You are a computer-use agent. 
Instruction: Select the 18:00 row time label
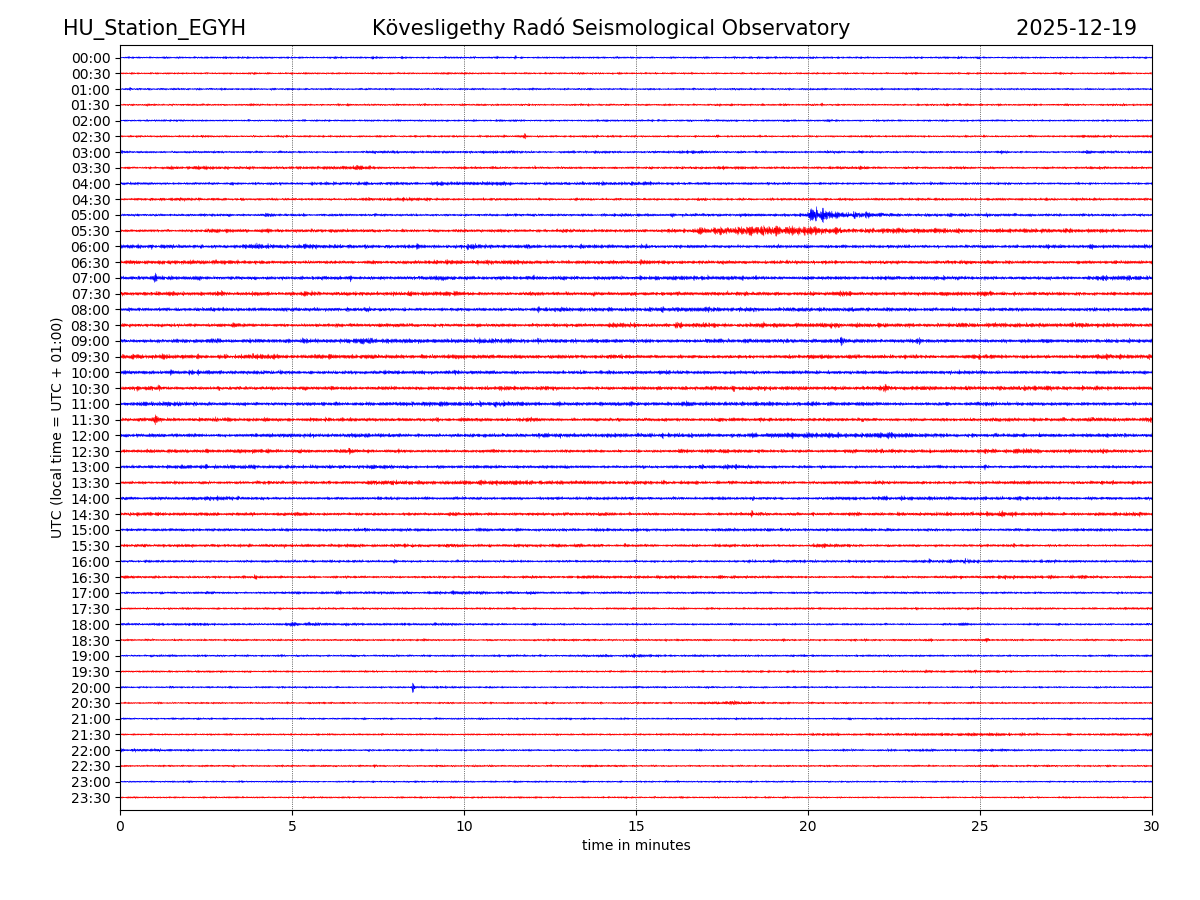[x=91, y=625]
